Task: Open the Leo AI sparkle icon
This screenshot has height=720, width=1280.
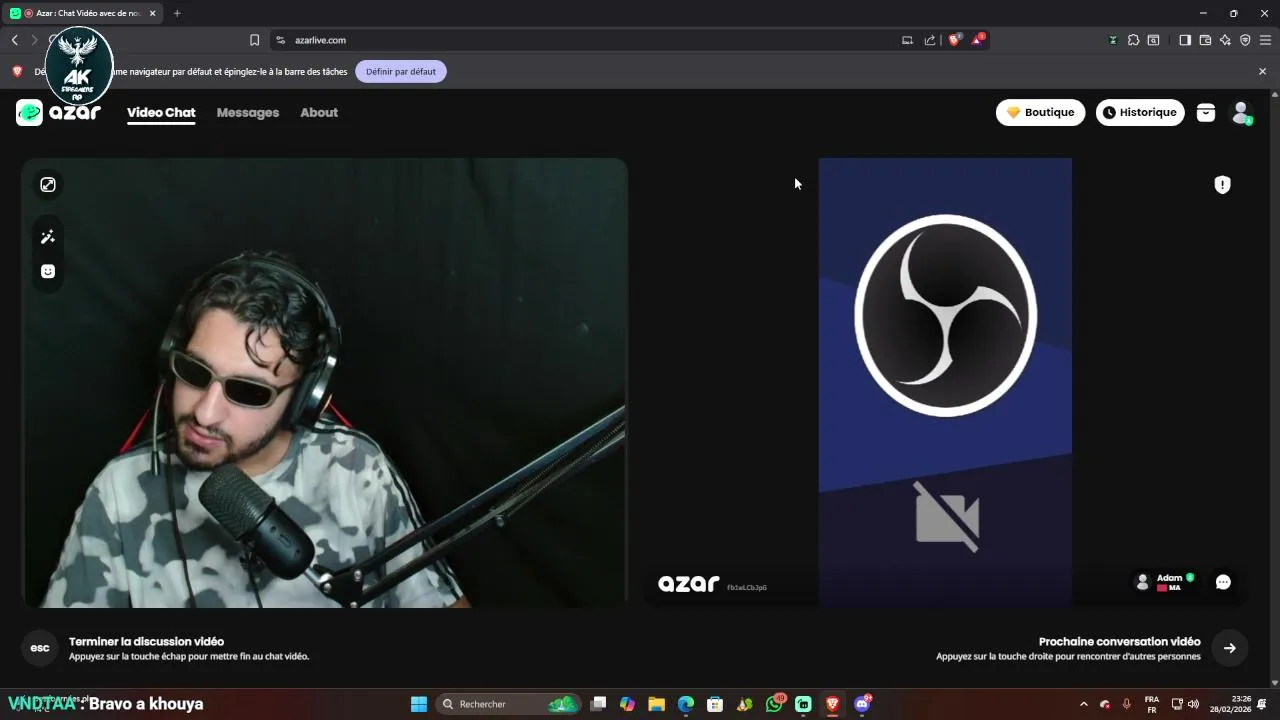Action: coord(1225,40)
